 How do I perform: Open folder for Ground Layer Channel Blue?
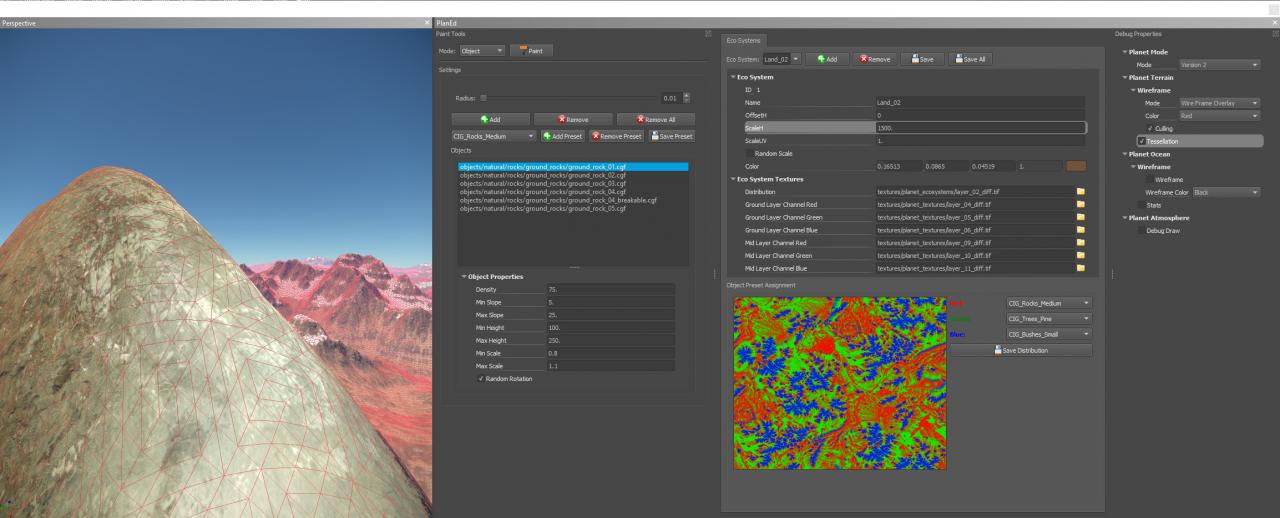(1080, 230)
